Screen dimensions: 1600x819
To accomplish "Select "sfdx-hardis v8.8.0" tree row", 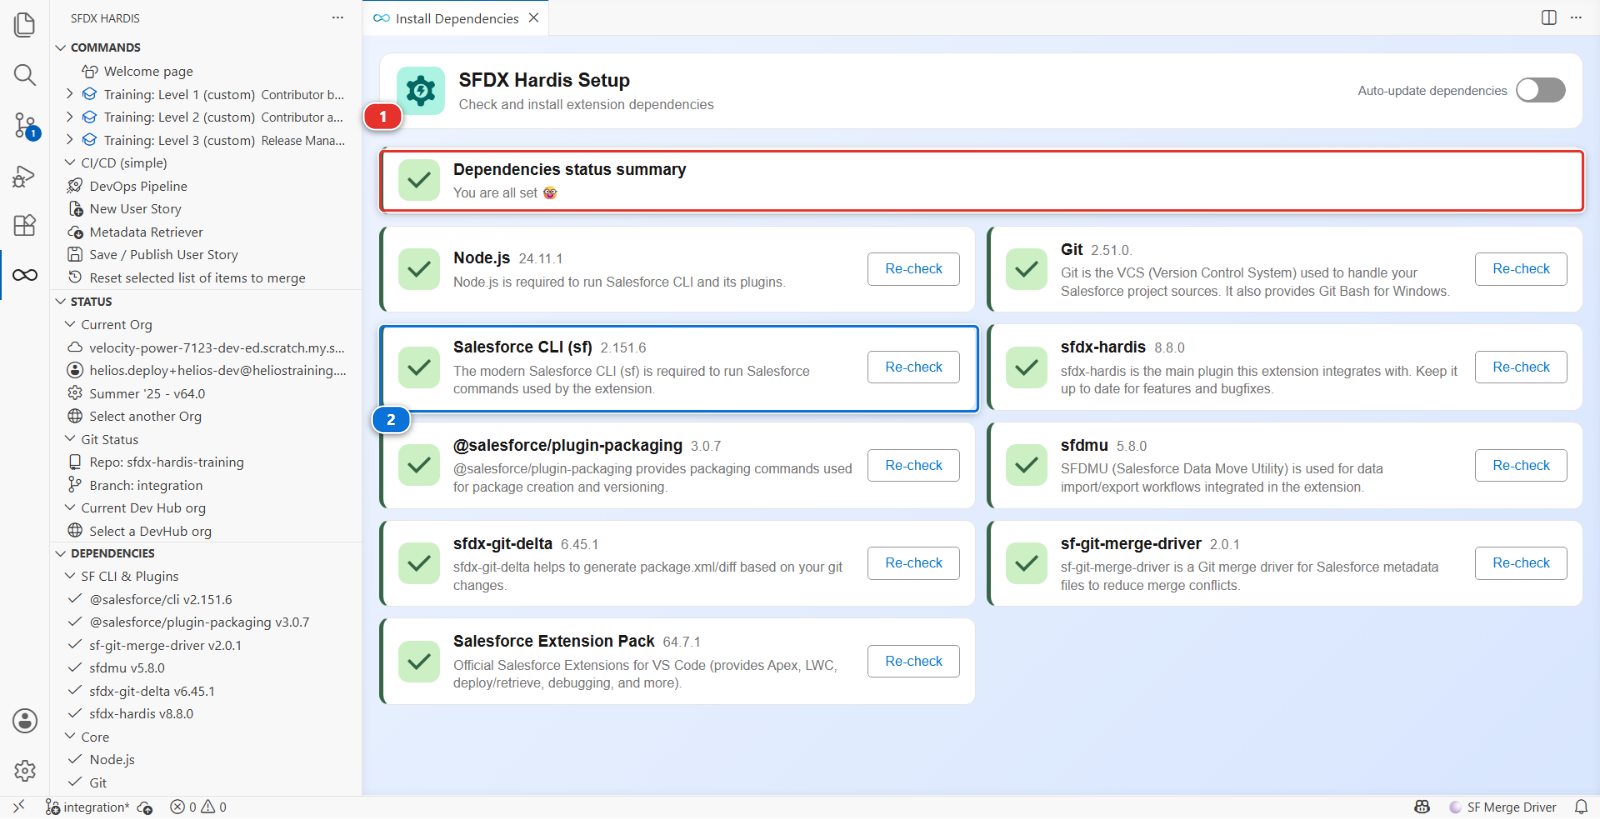I will click(x=206, y=714).
